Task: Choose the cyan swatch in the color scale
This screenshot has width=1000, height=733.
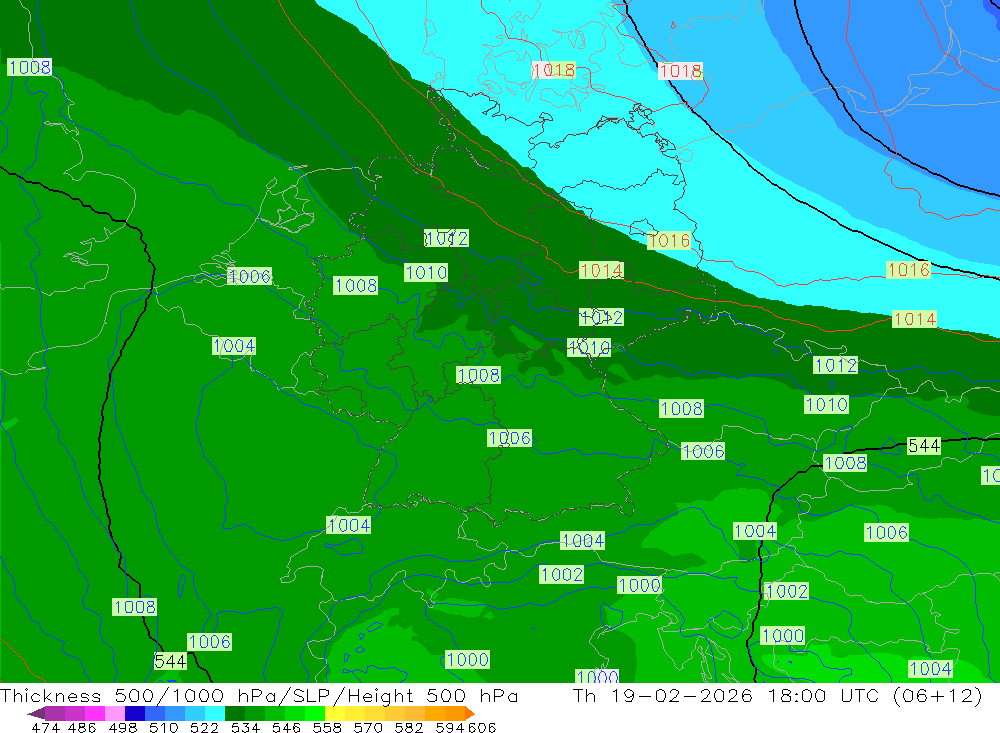Action: [215, 713]
